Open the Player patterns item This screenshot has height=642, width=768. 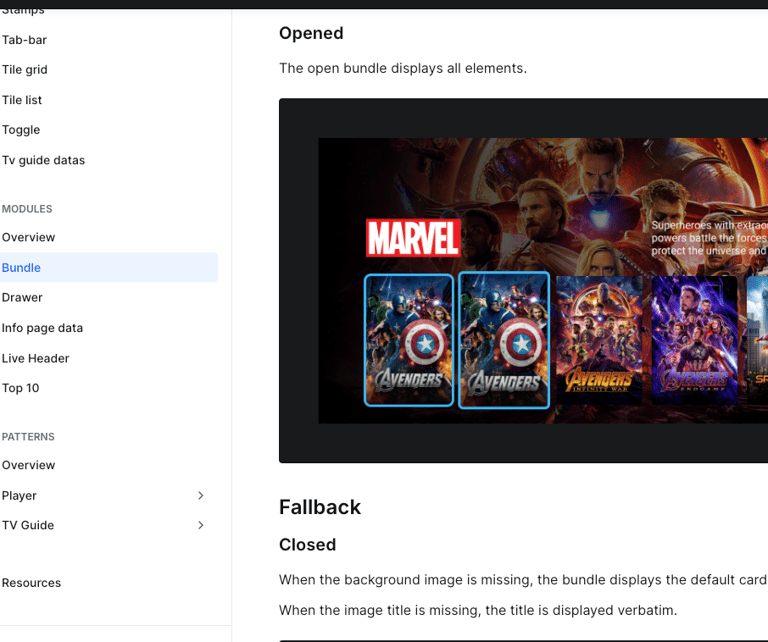click(19, 496)
